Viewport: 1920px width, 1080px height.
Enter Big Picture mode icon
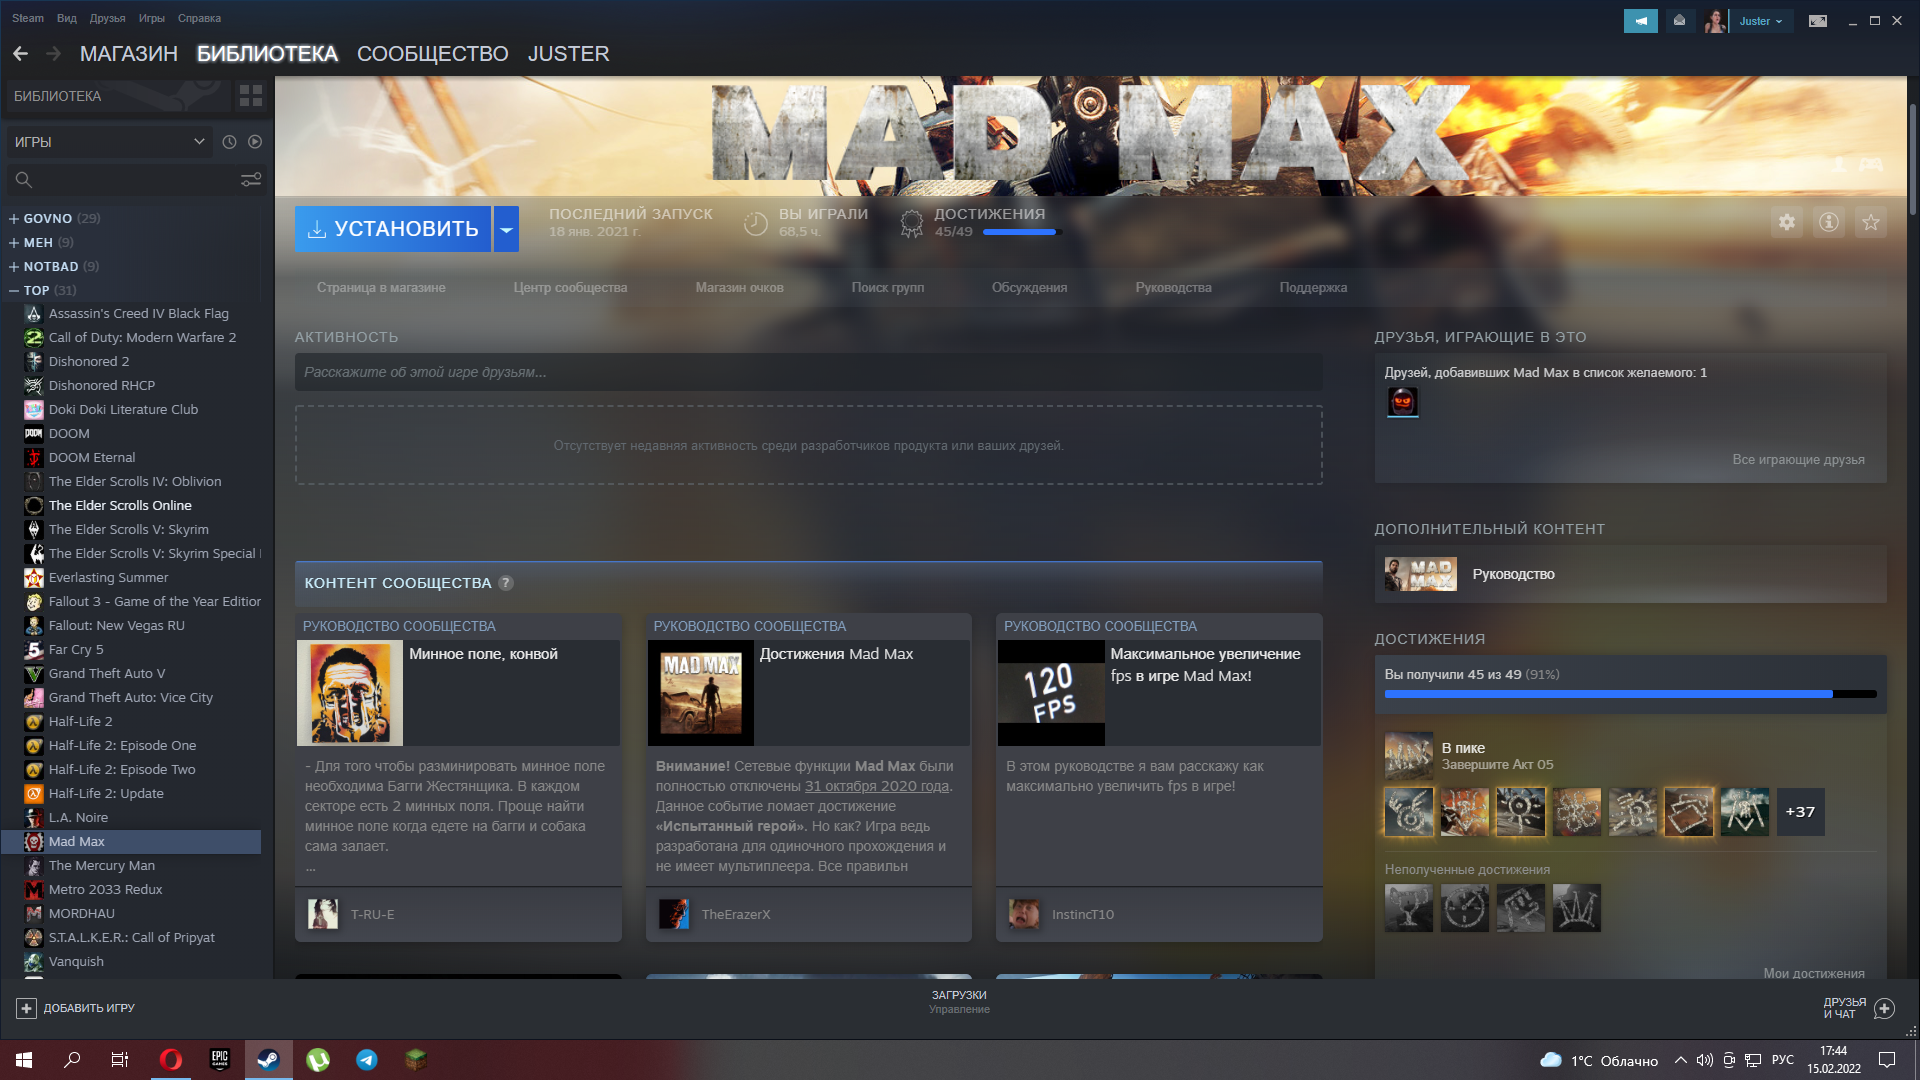click(1818, 21)
